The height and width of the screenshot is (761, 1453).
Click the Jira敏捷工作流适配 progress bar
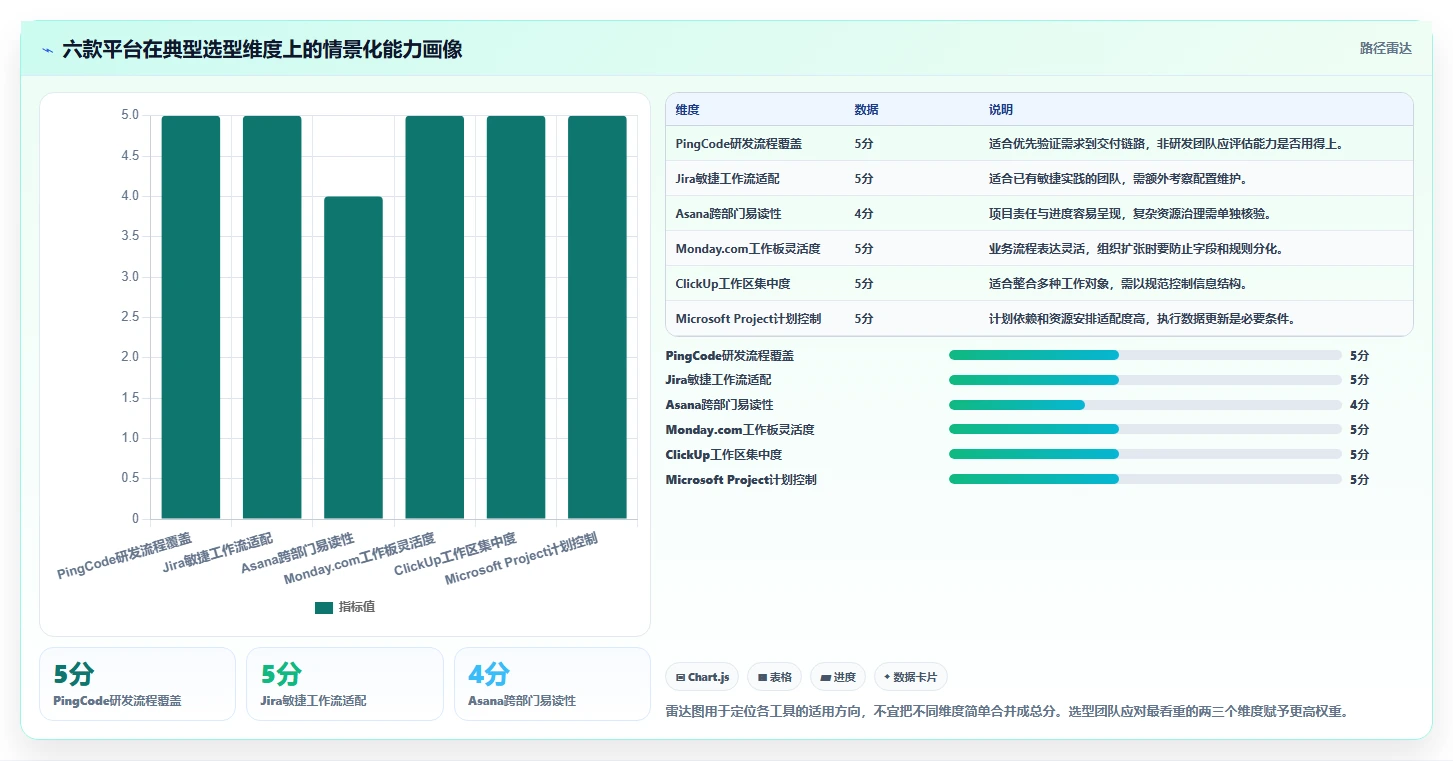click(x=1145, y=380)
